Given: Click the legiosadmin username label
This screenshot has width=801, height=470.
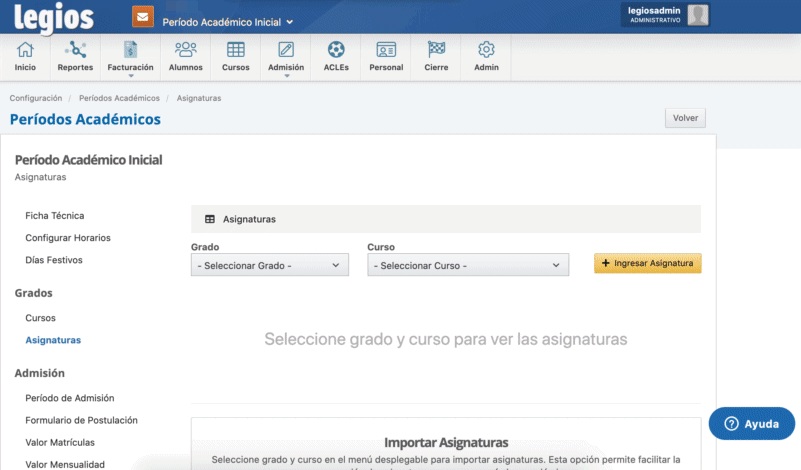Looking at the screenshot, I should tap(654, 11).
